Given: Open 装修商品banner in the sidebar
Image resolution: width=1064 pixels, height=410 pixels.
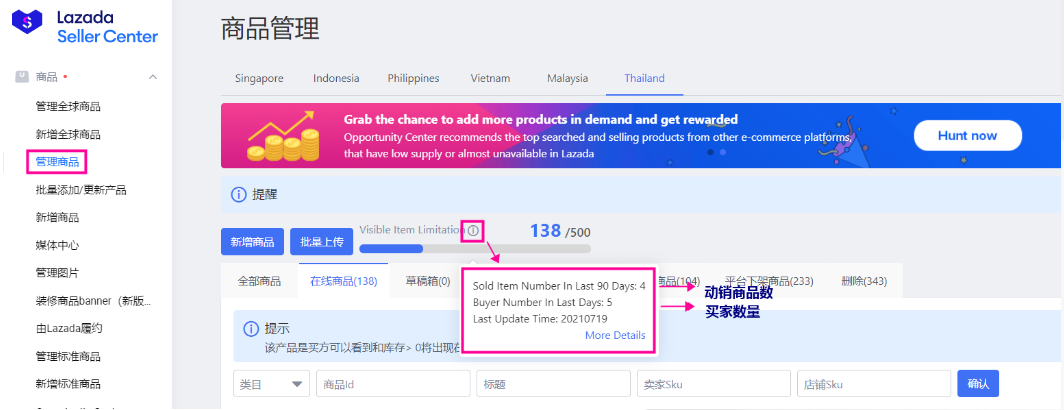Looking at the screenshot, I should coord(93,301).
